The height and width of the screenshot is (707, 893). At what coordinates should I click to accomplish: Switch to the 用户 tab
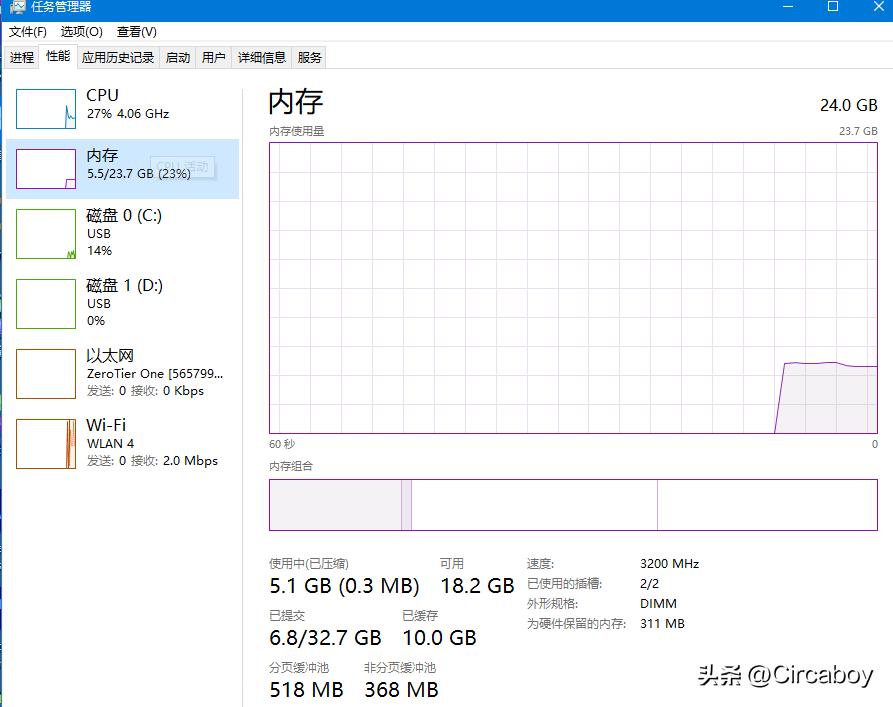(x=214, y=58)
